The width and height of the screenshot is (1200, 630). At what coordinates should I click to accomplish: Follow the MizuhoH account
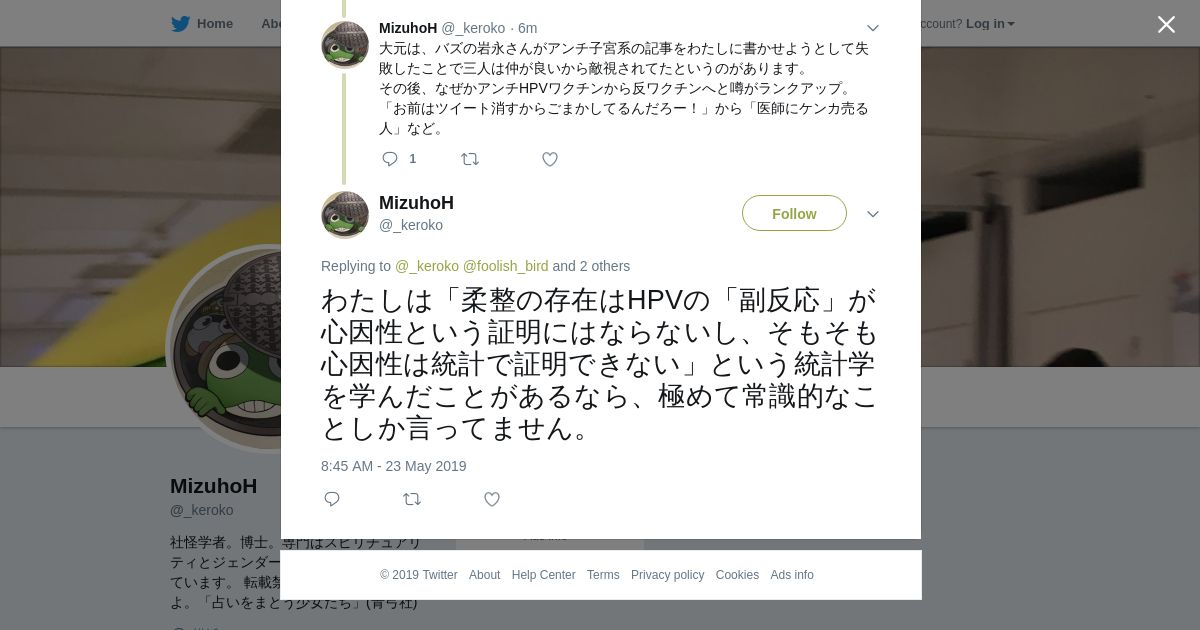click(794, 214)
